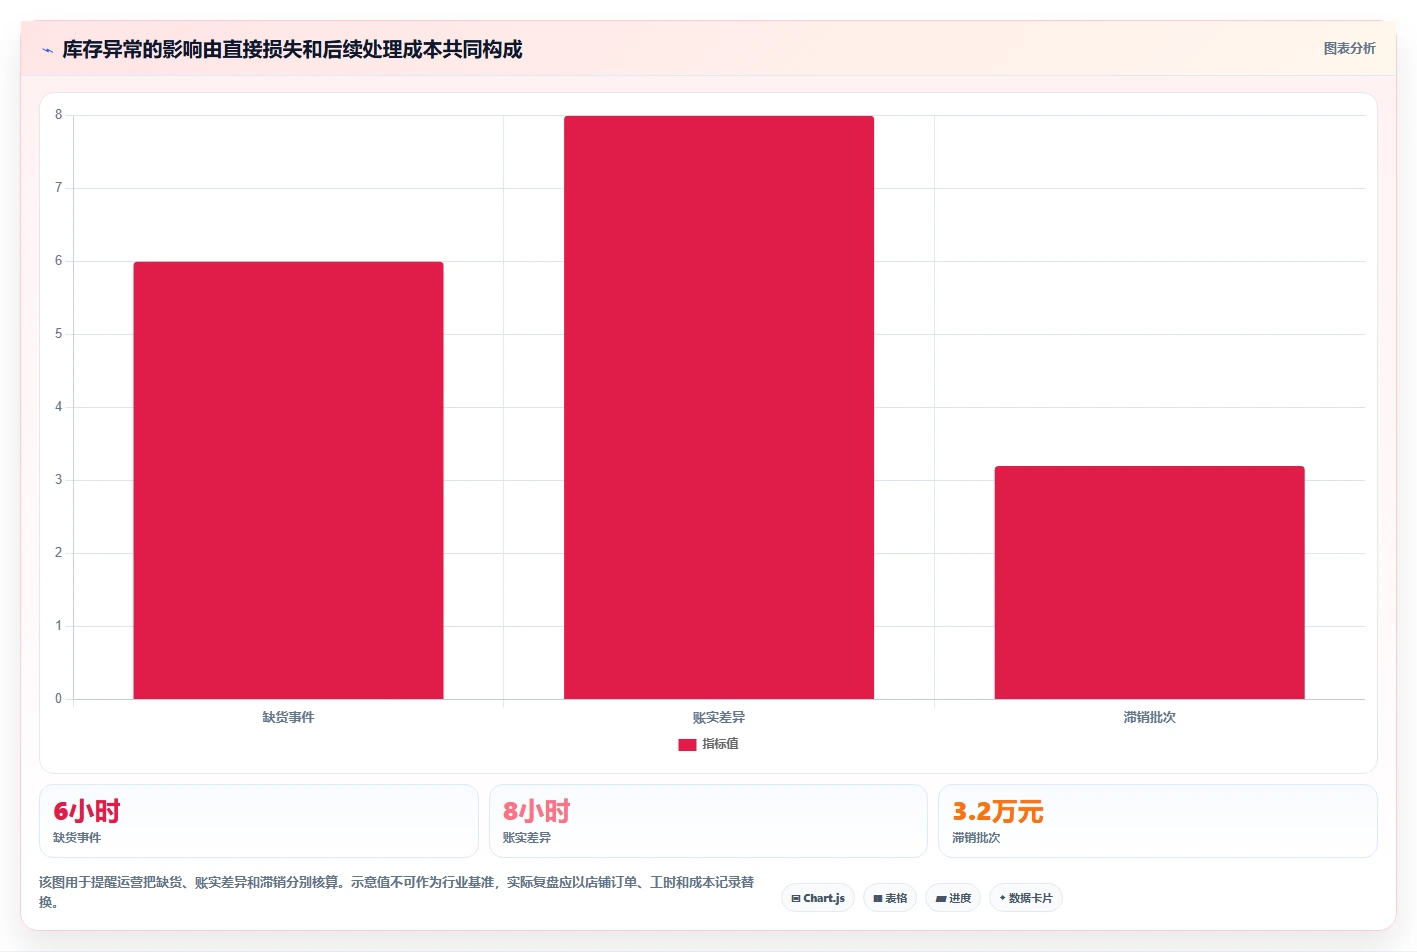Click the 进度 tag chip
Image resolution: width=1417 pixels, height=952 pixels.
(x=953, y=898)
